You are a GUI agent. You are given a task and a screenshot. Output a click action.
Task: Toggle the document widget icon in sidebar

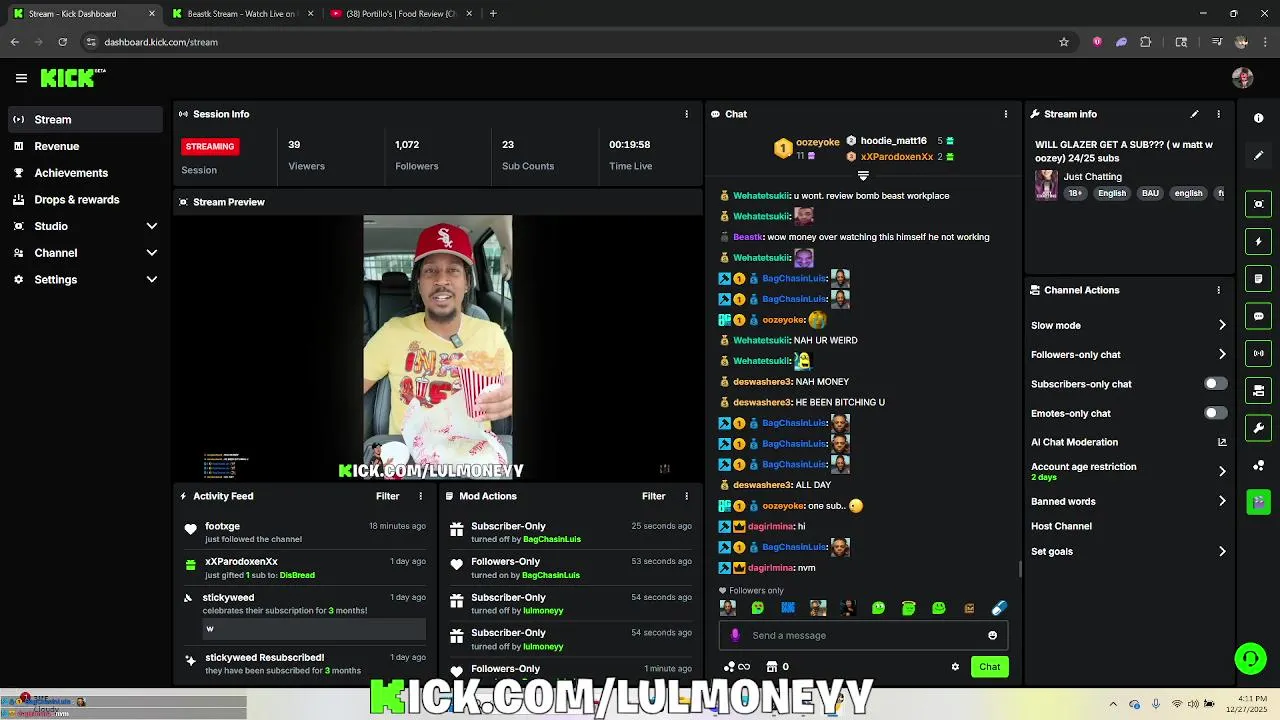(1259, 278)
